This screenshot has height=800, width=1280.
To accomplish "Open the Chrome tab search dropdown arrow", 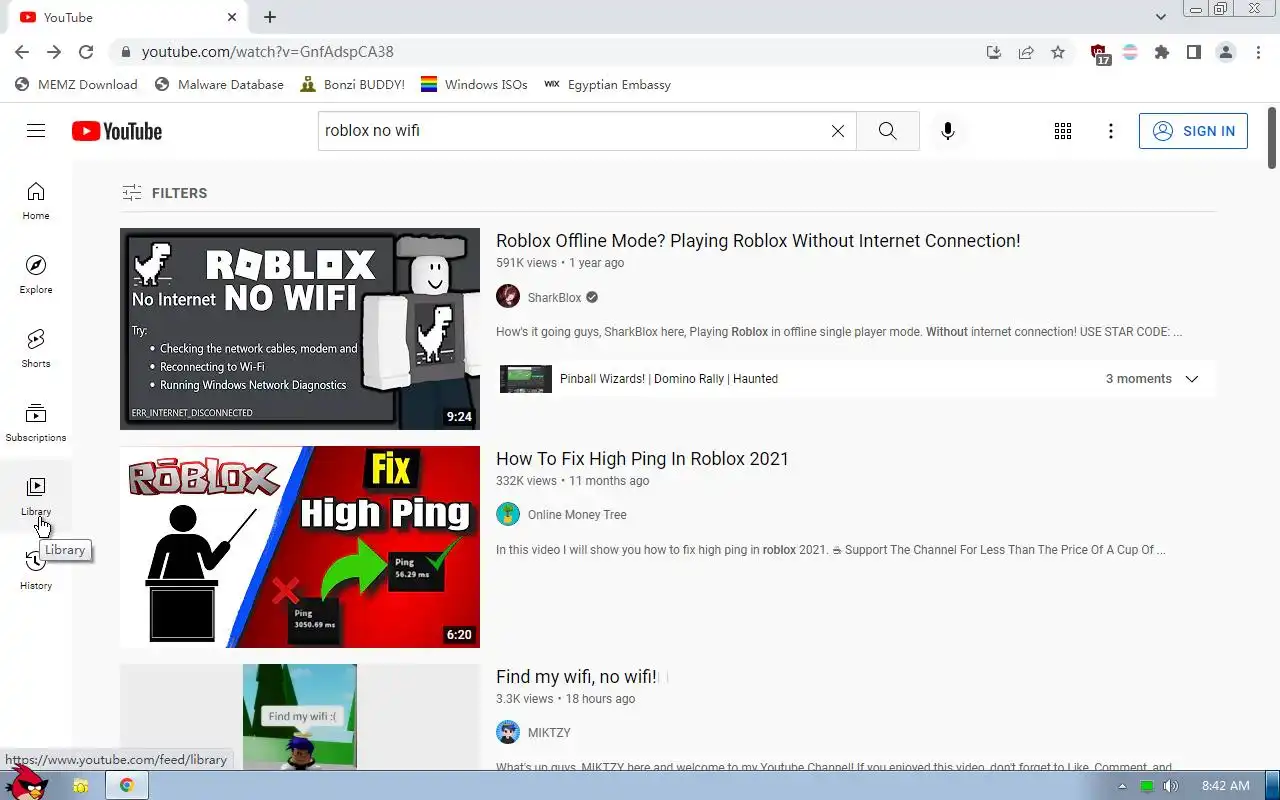I will (1161, 17).
